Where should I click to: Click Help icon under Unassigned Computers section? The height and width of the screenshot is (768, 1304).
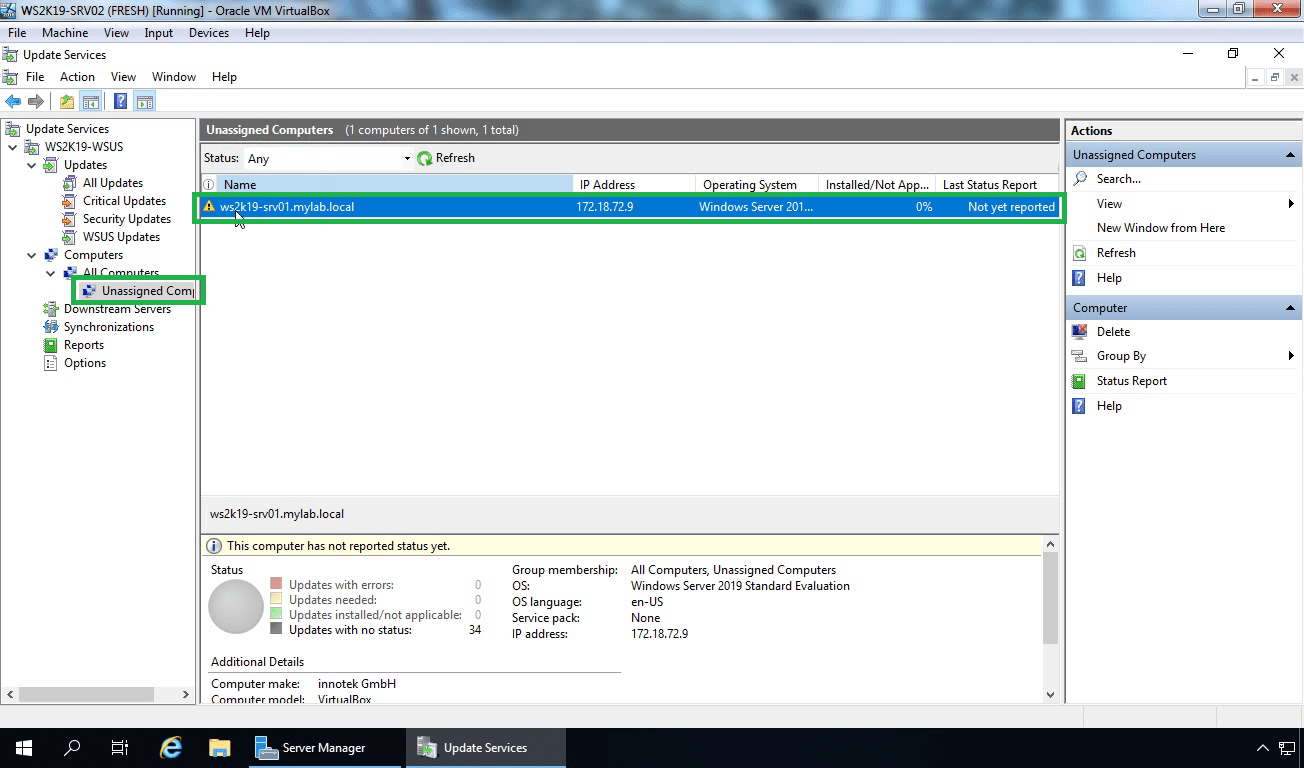[1079, 278]
